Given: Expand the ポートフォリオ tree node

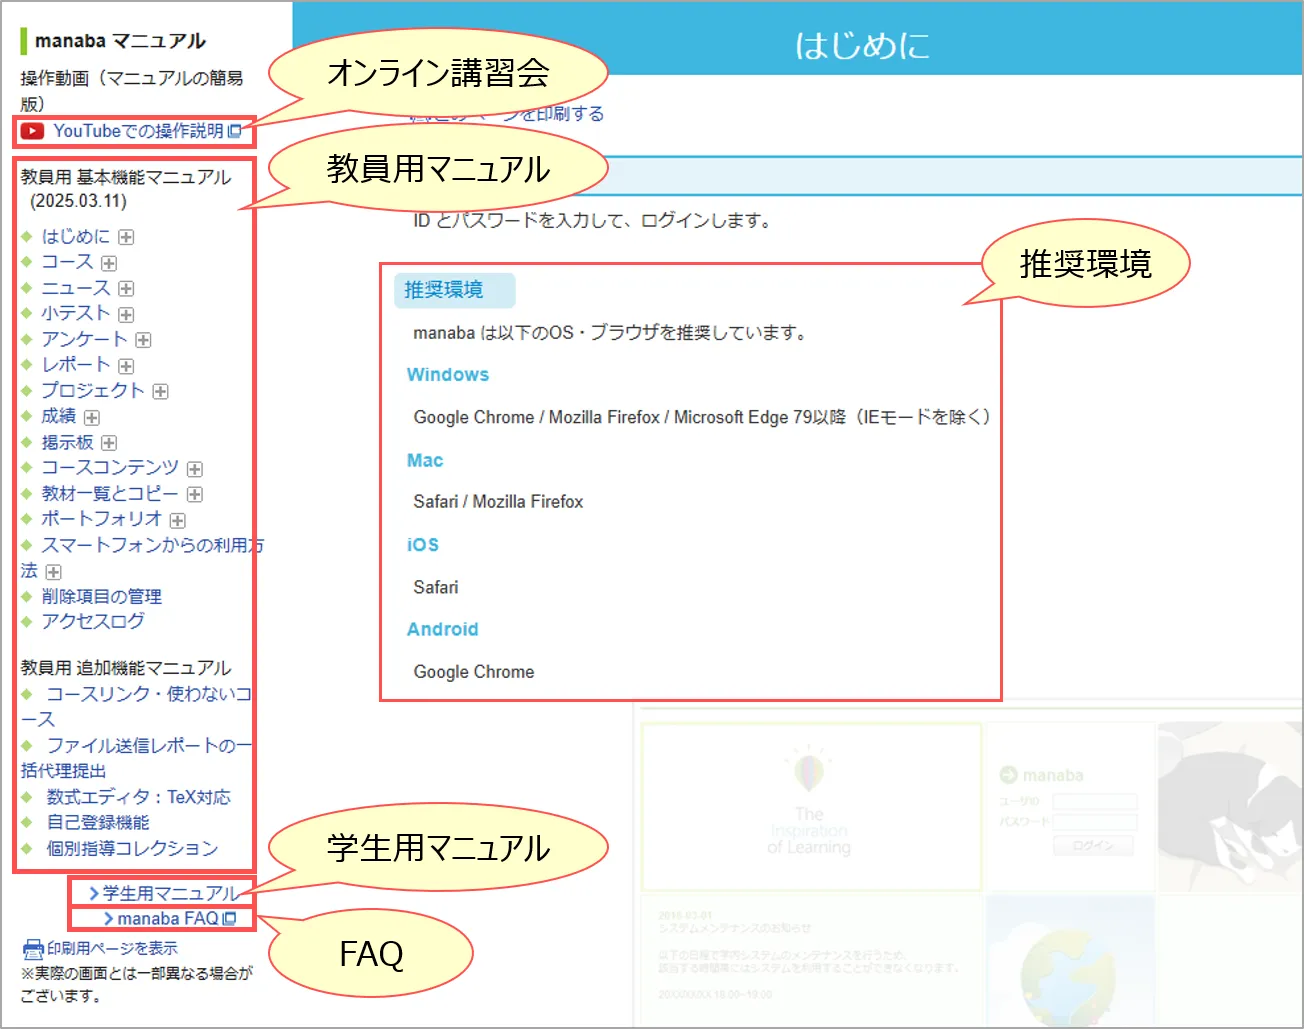Looking at the screenshot, I should (177, 520).
